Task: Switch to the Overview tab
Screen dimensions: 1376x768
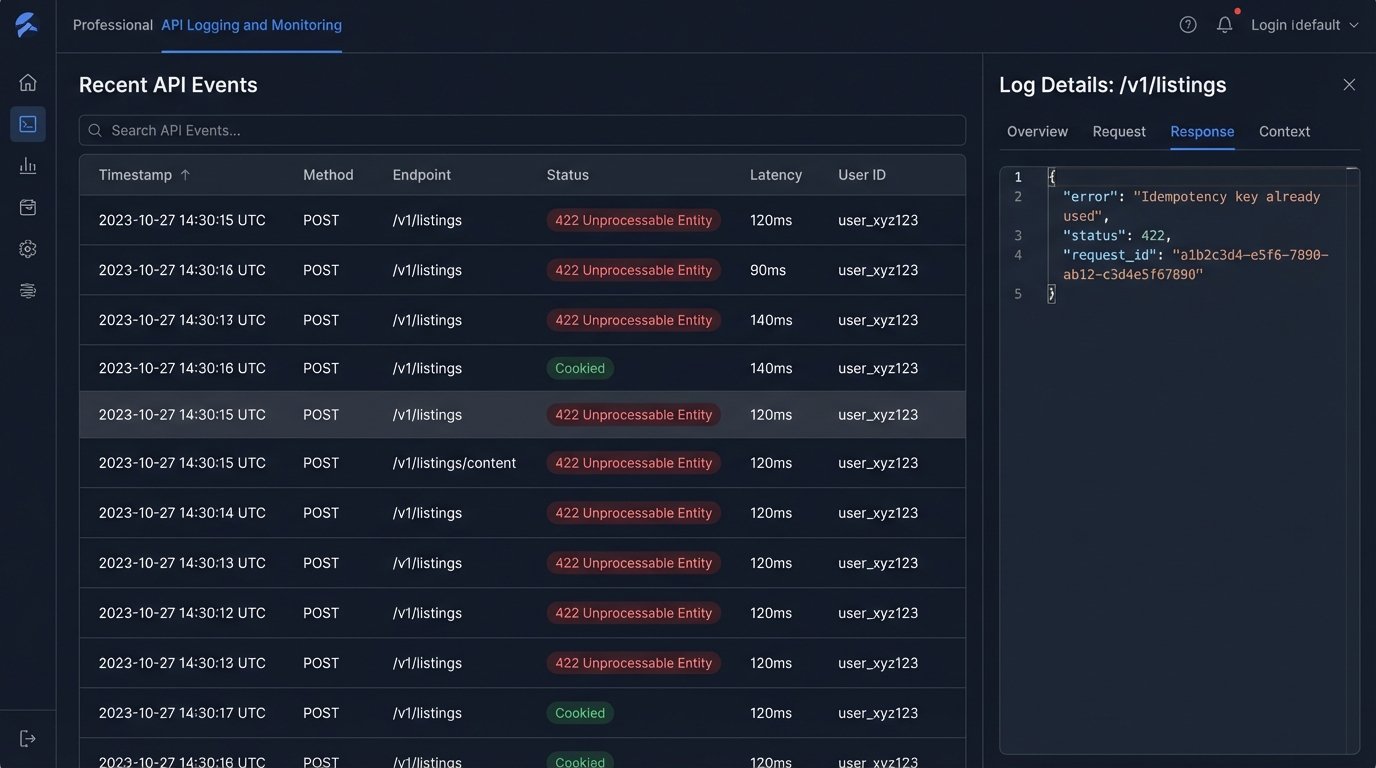Action: 1037,132
